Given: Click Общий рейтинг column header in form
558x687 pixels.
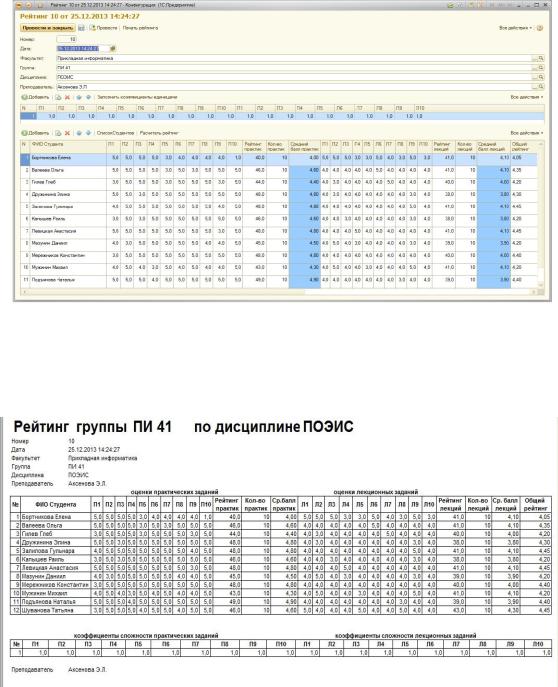Looking at the screenshot, I should [x=524, y=146].
